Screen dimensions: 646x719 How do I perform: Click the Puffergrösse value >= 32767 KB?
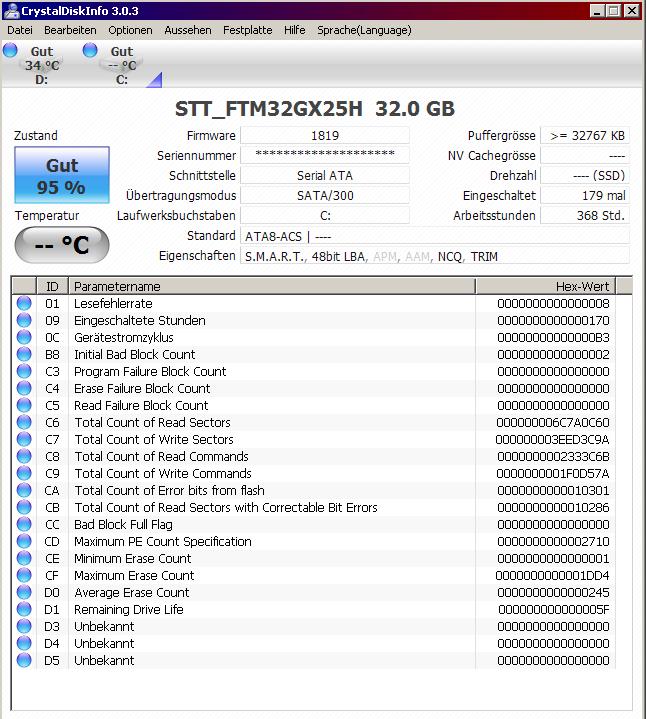[585, 136]
